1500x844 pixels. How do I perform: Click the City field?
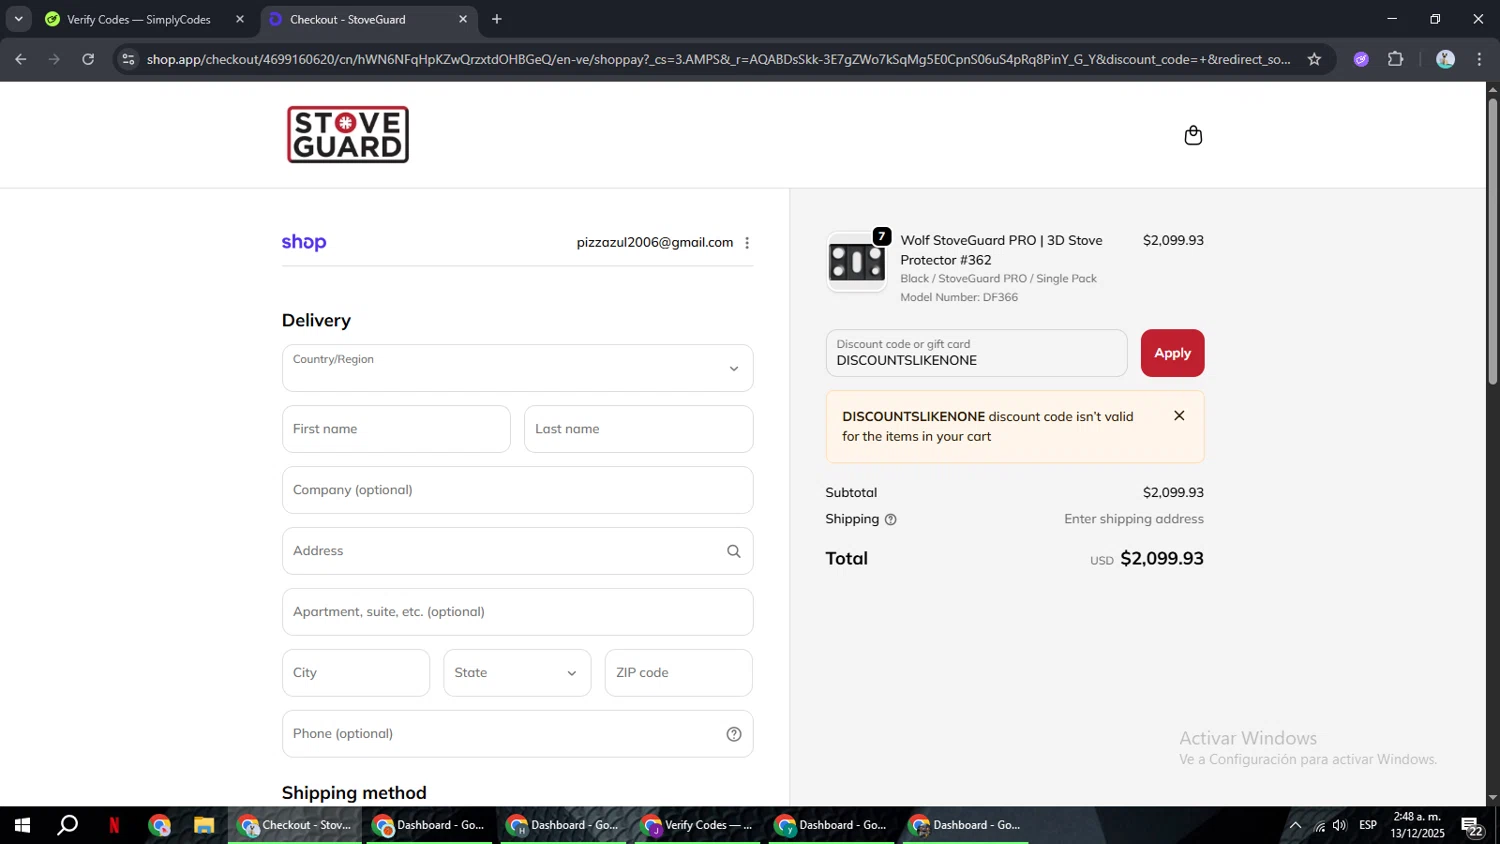(x=356, y=673)
